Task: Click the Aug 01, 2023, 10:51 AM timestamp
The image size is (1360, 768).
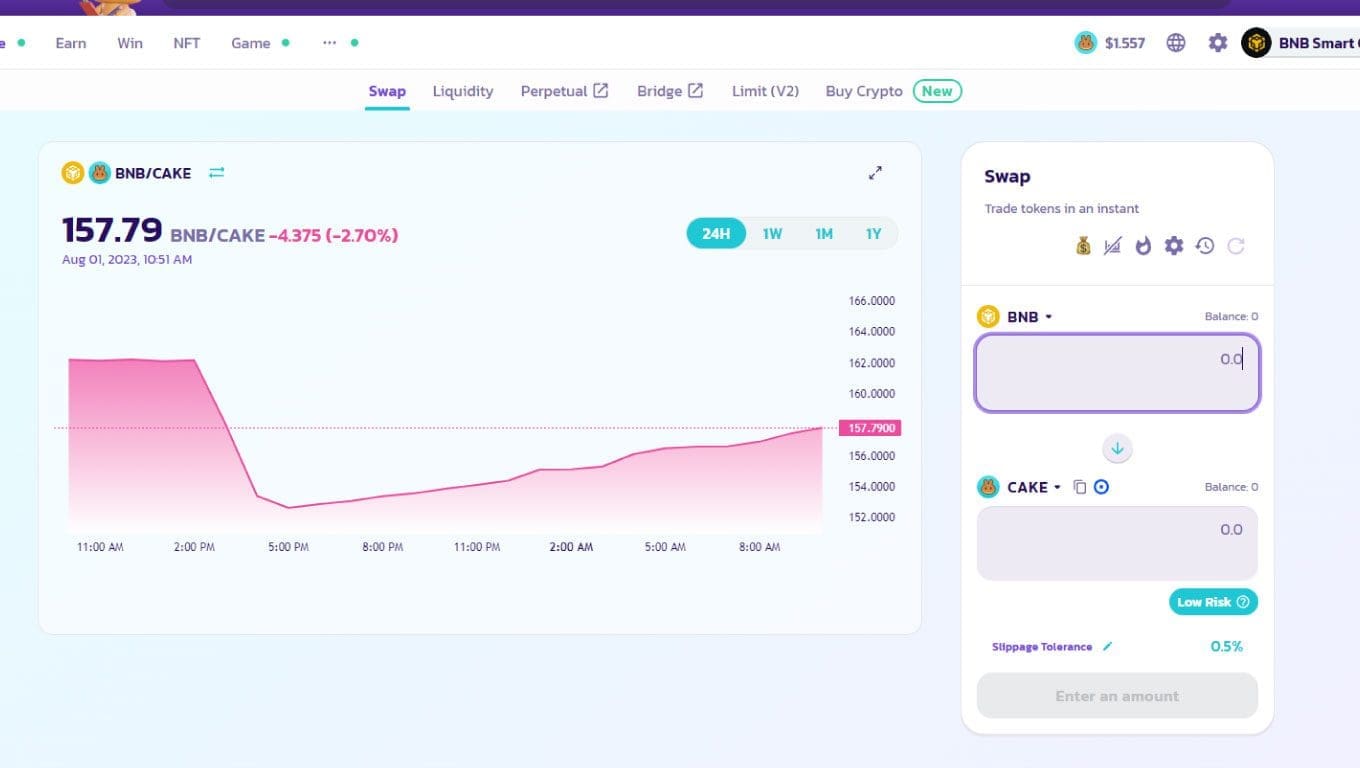Action: coord(127,260)
